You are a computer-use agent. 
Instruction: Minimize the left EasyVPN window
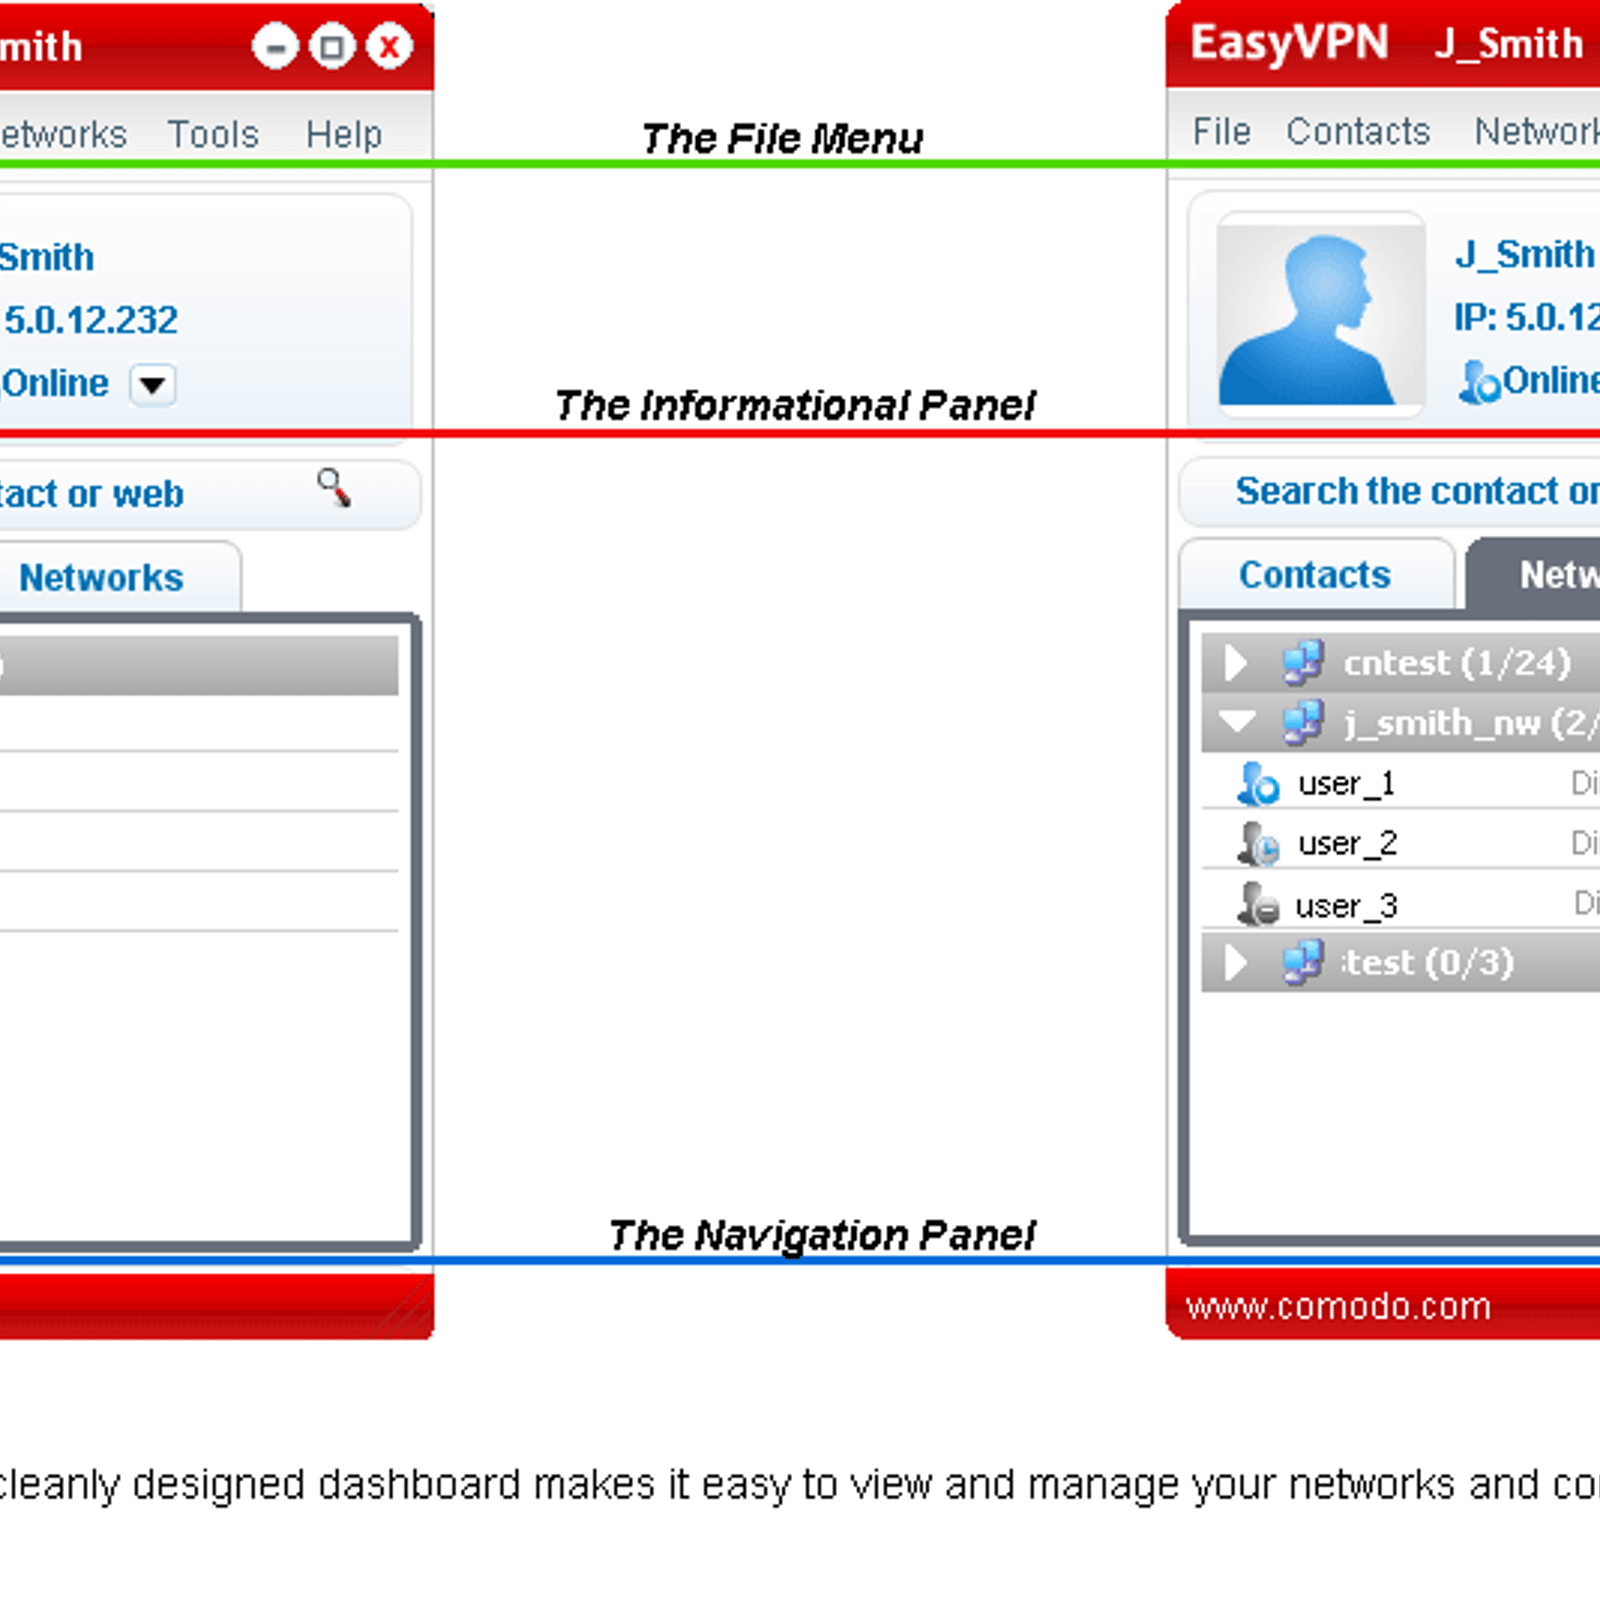275,46
